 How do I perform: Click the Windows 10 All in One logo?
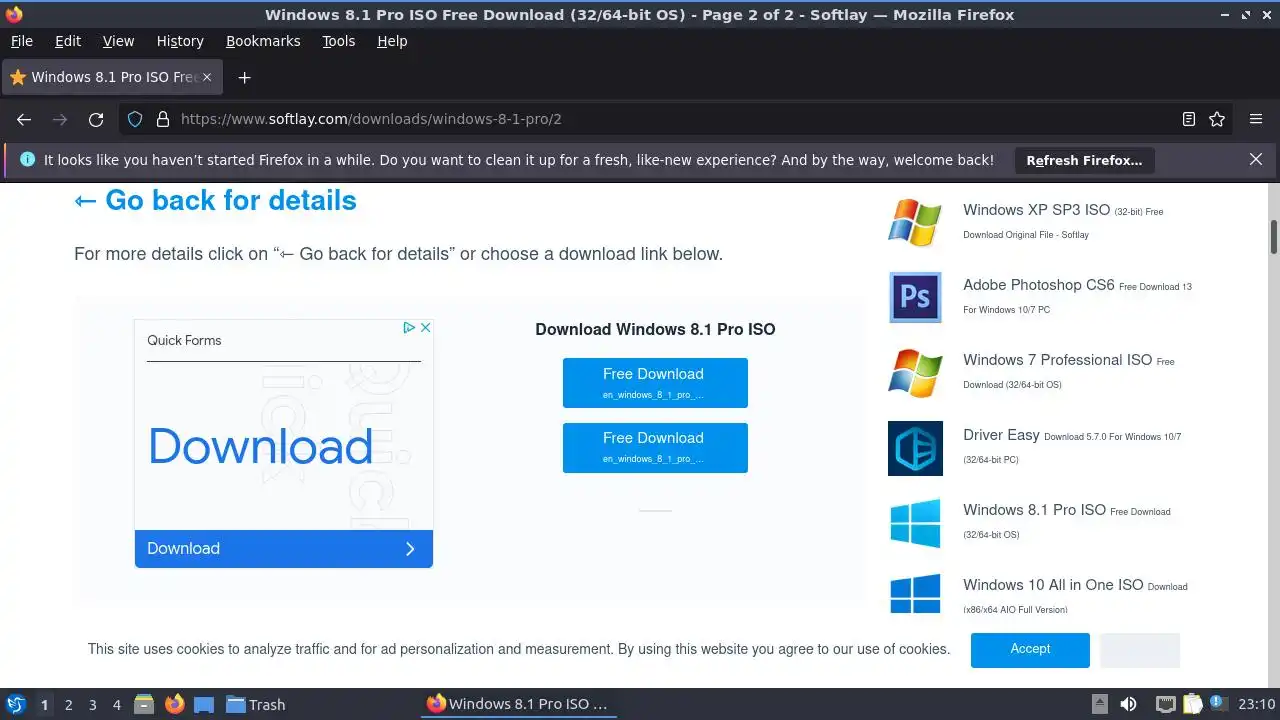tap(915, 594)
